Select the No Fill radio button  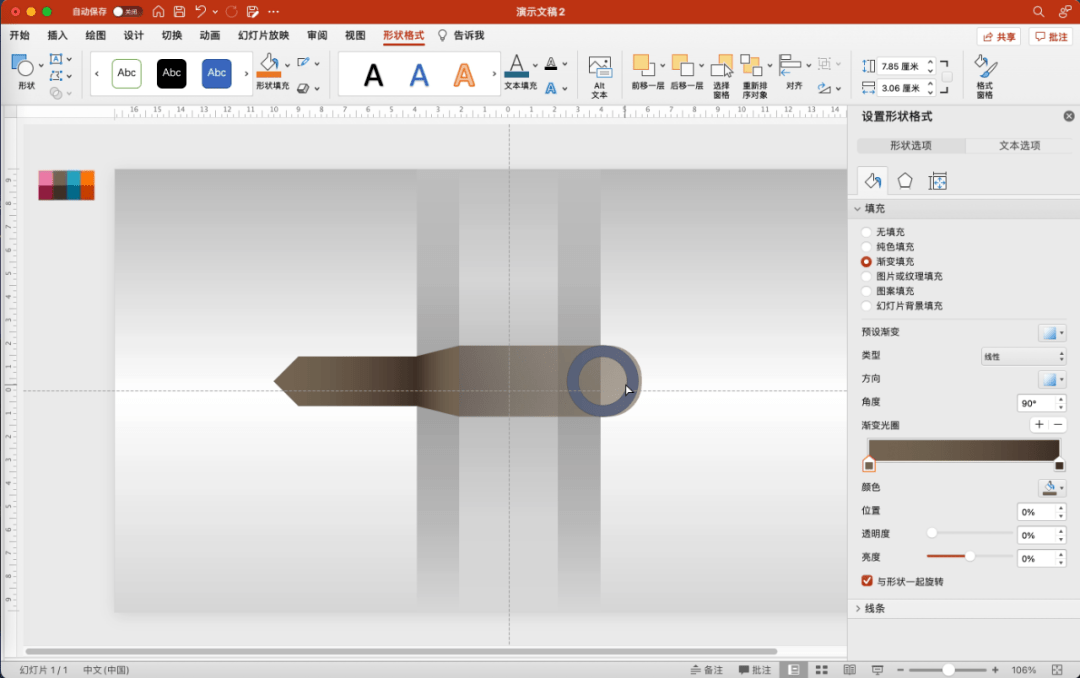point(866,232)
